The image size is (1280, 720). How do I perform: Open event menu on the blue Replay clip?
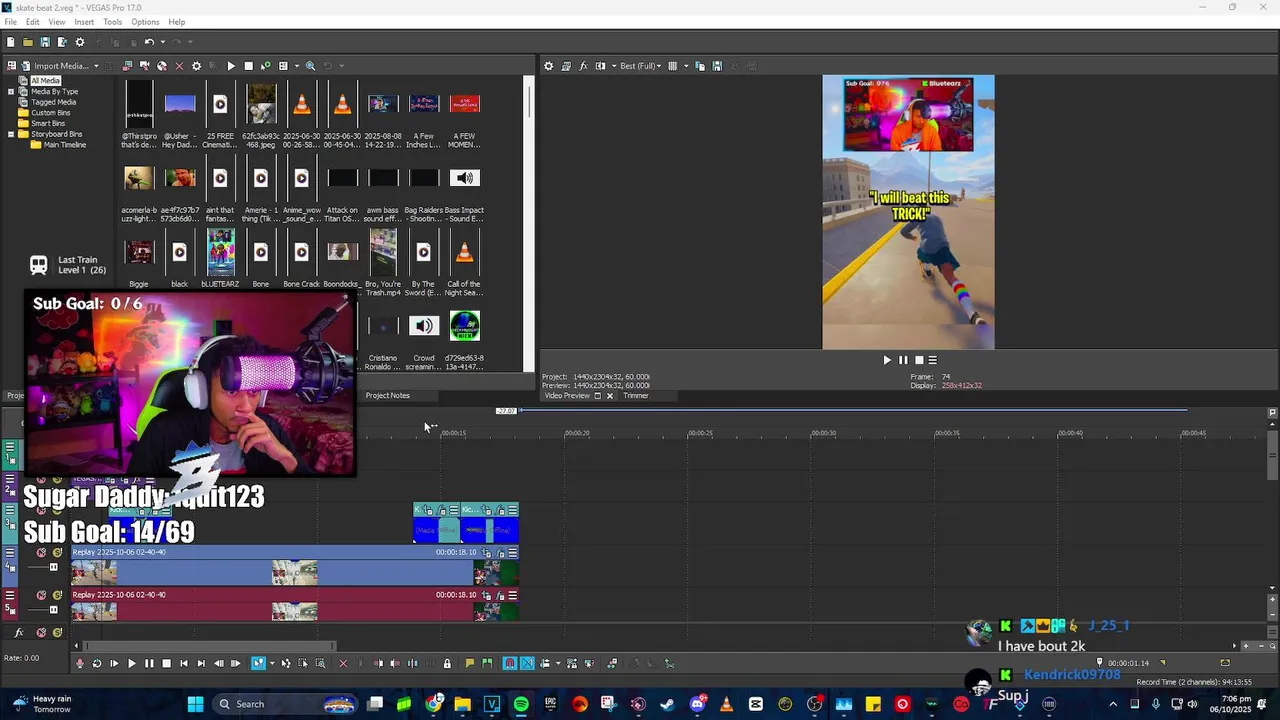512,552
